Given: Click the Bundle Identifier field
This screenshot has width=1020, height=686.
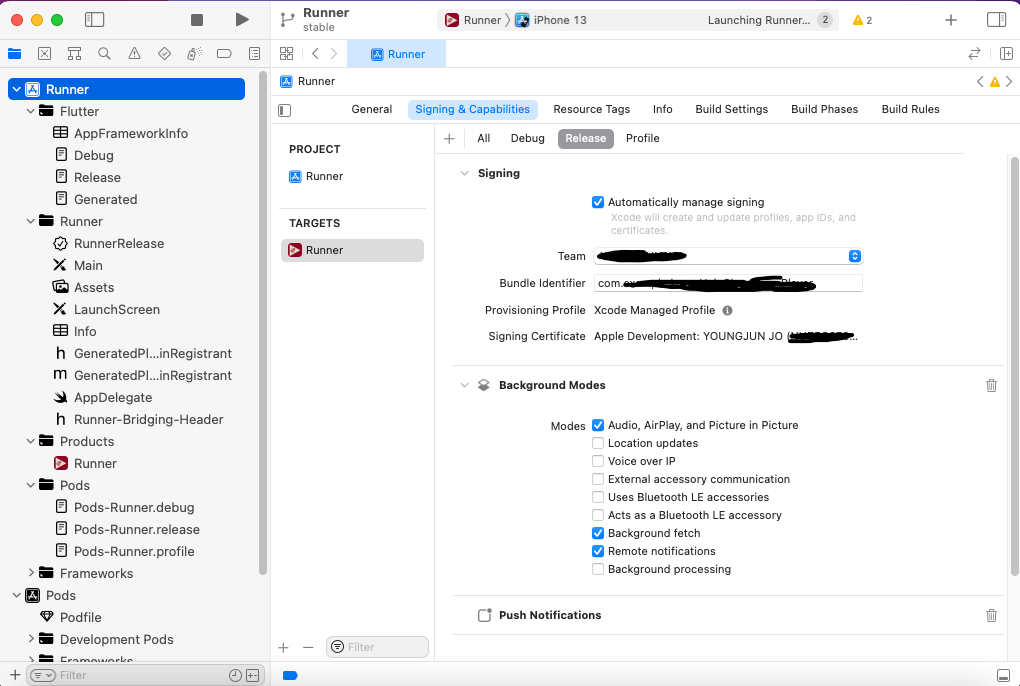Looking at the screenshot, I should (x=728, y=283).
